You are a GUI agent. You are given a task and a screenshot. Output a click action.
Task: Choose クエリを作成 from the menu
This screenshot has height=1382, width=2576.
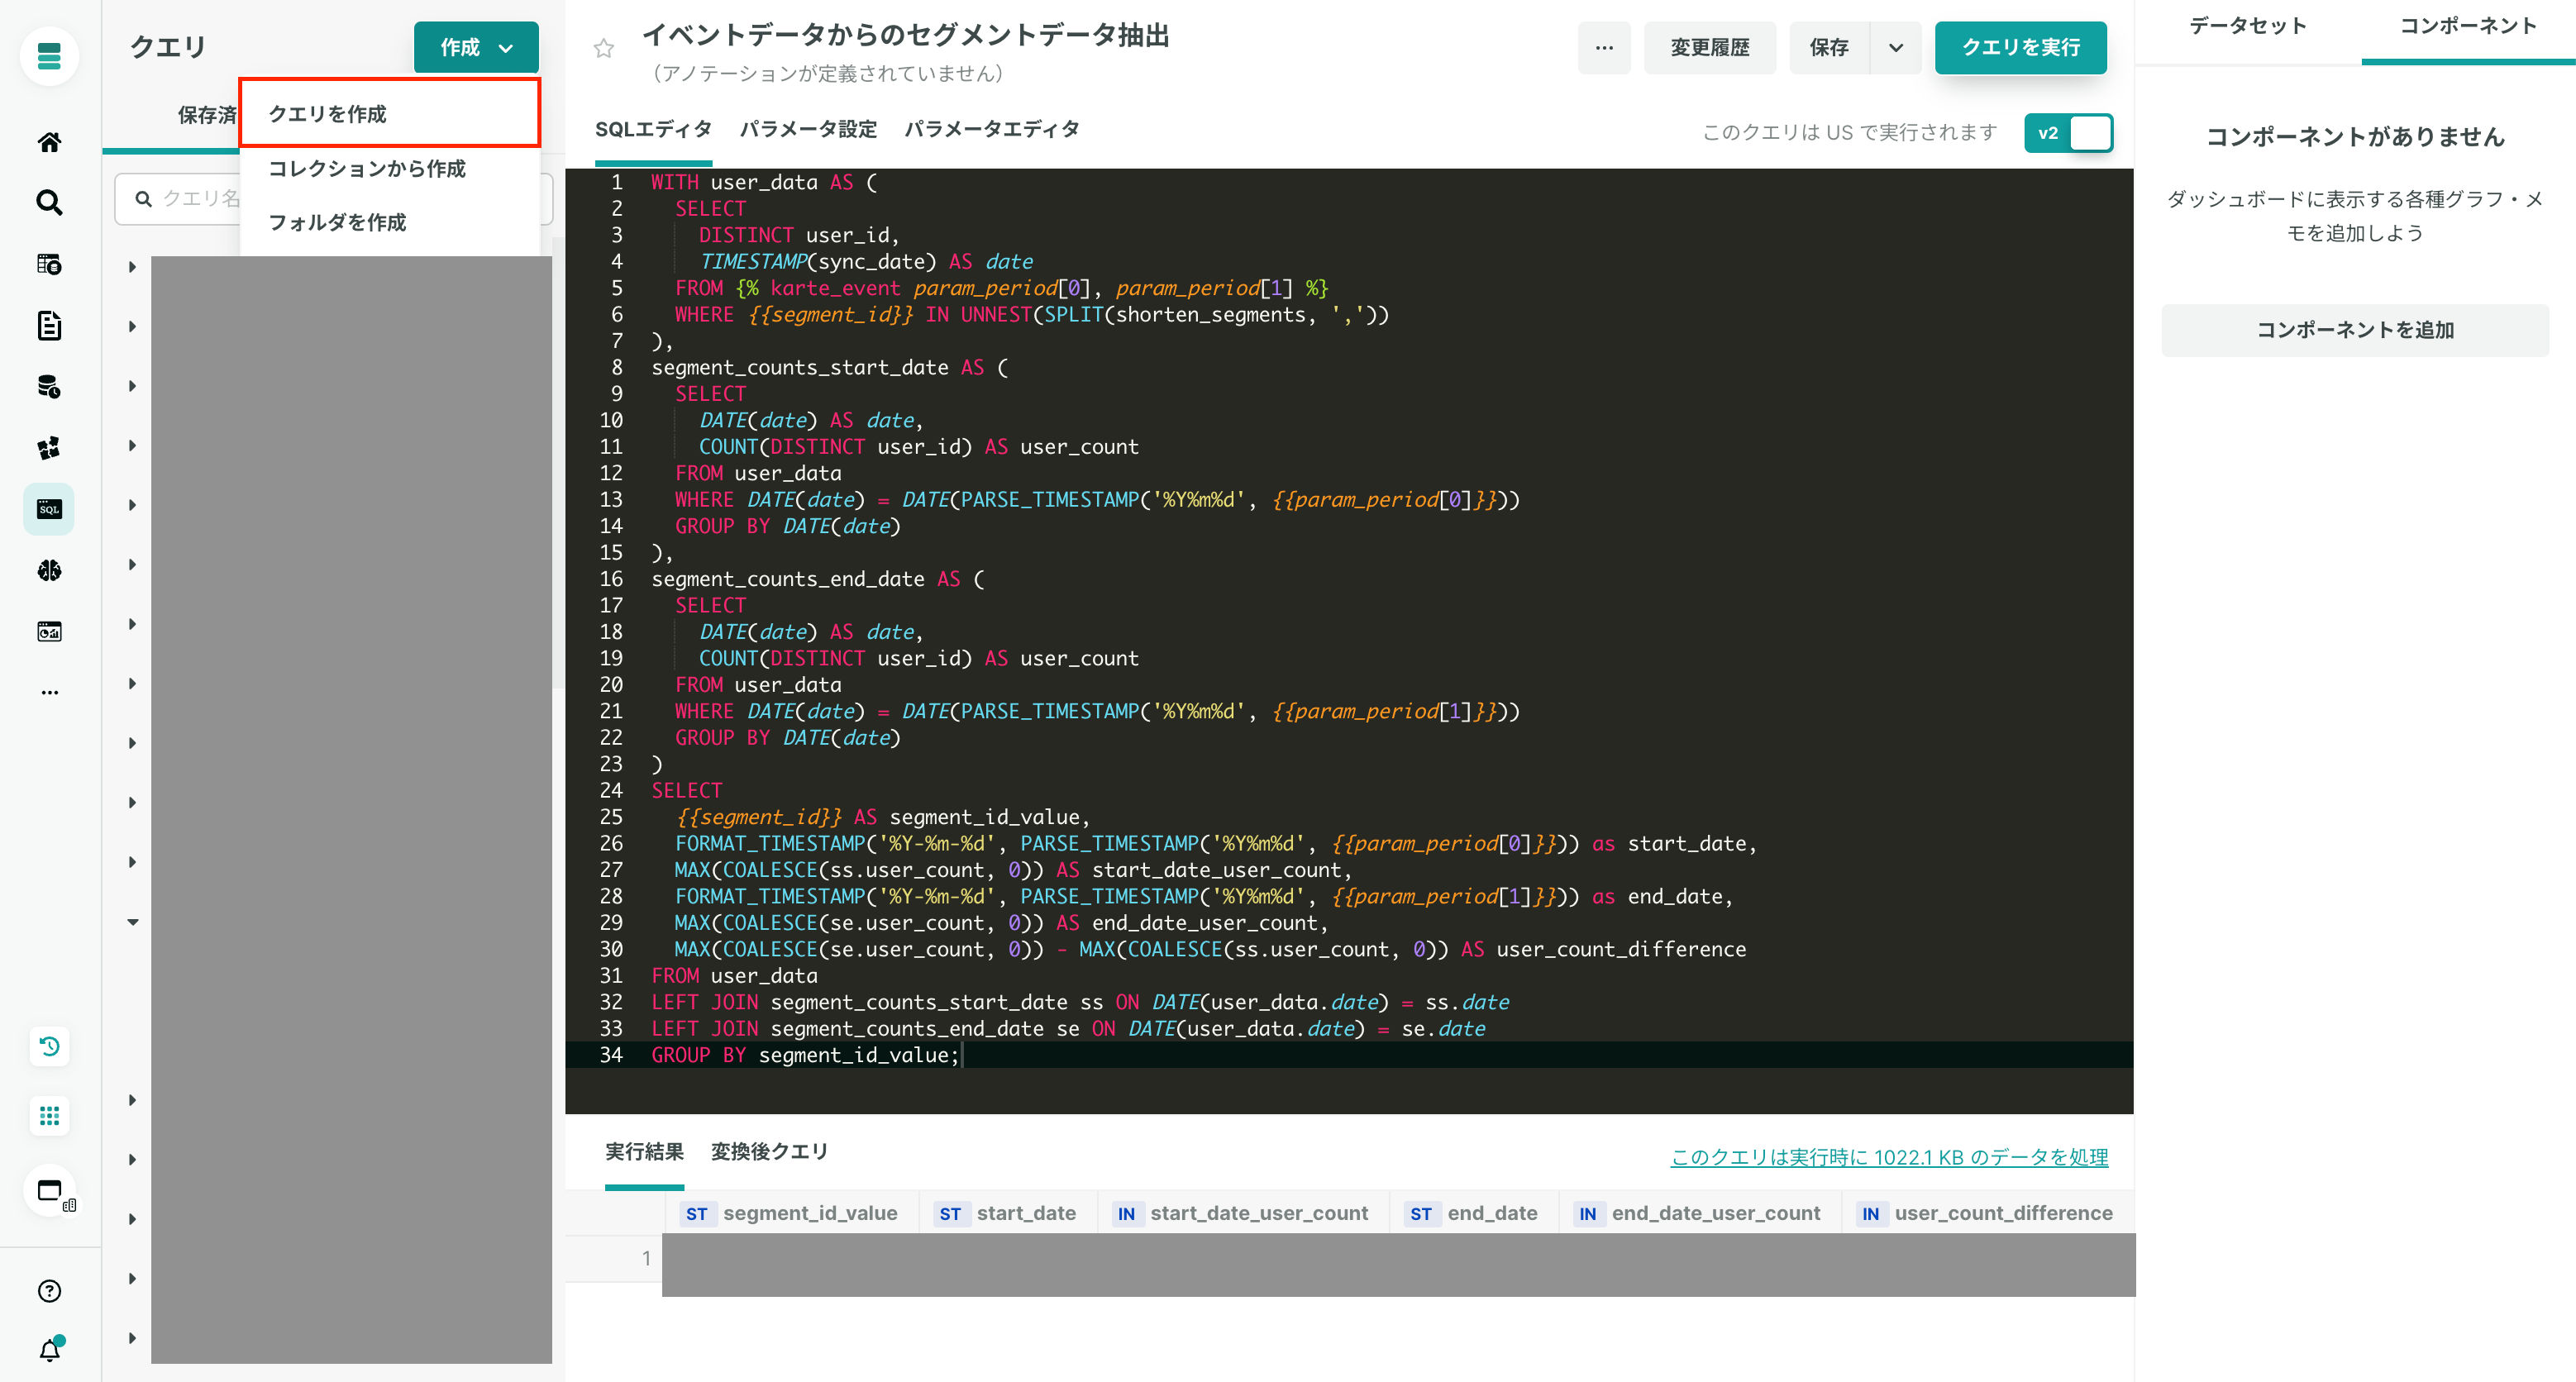(x=390, y=113)
